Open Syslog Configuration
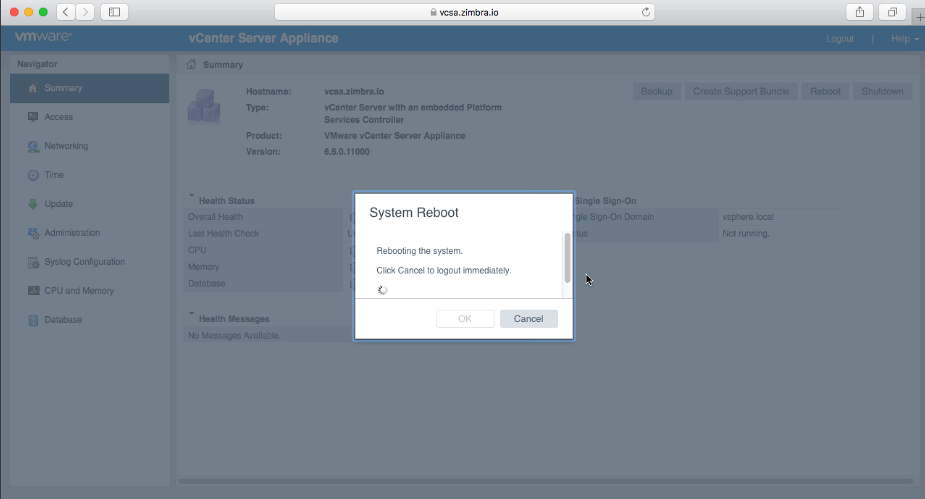 tap(90, 261)
